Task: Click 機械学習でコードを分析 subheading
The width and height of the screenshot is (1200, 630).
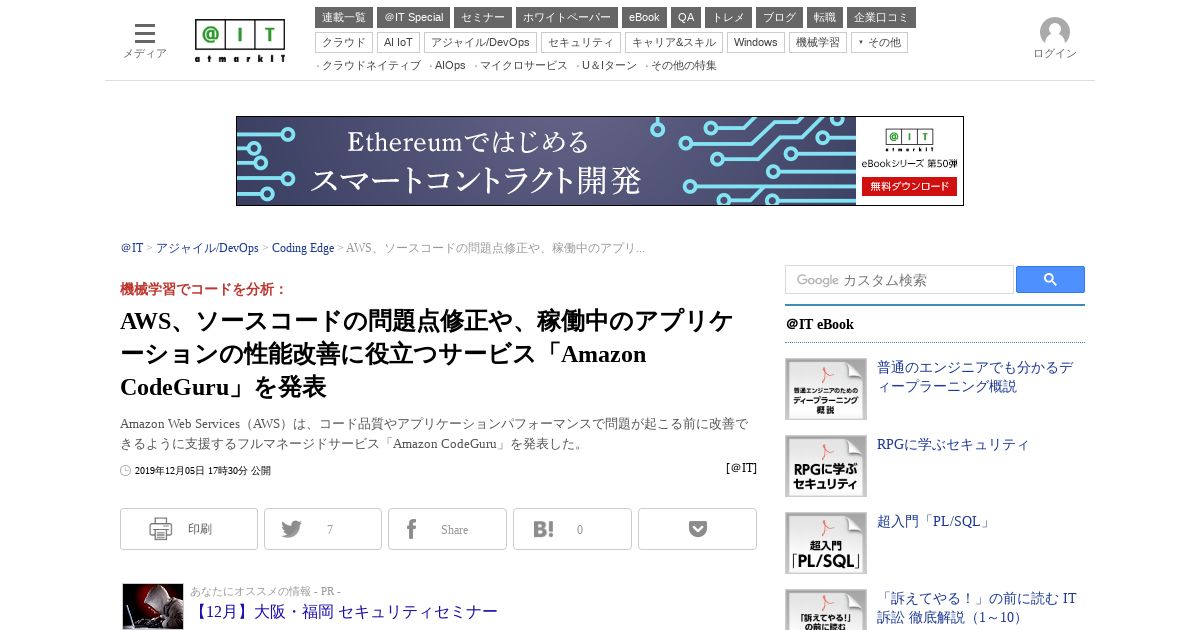Action: pyautogui.click(x=204, y=289)
